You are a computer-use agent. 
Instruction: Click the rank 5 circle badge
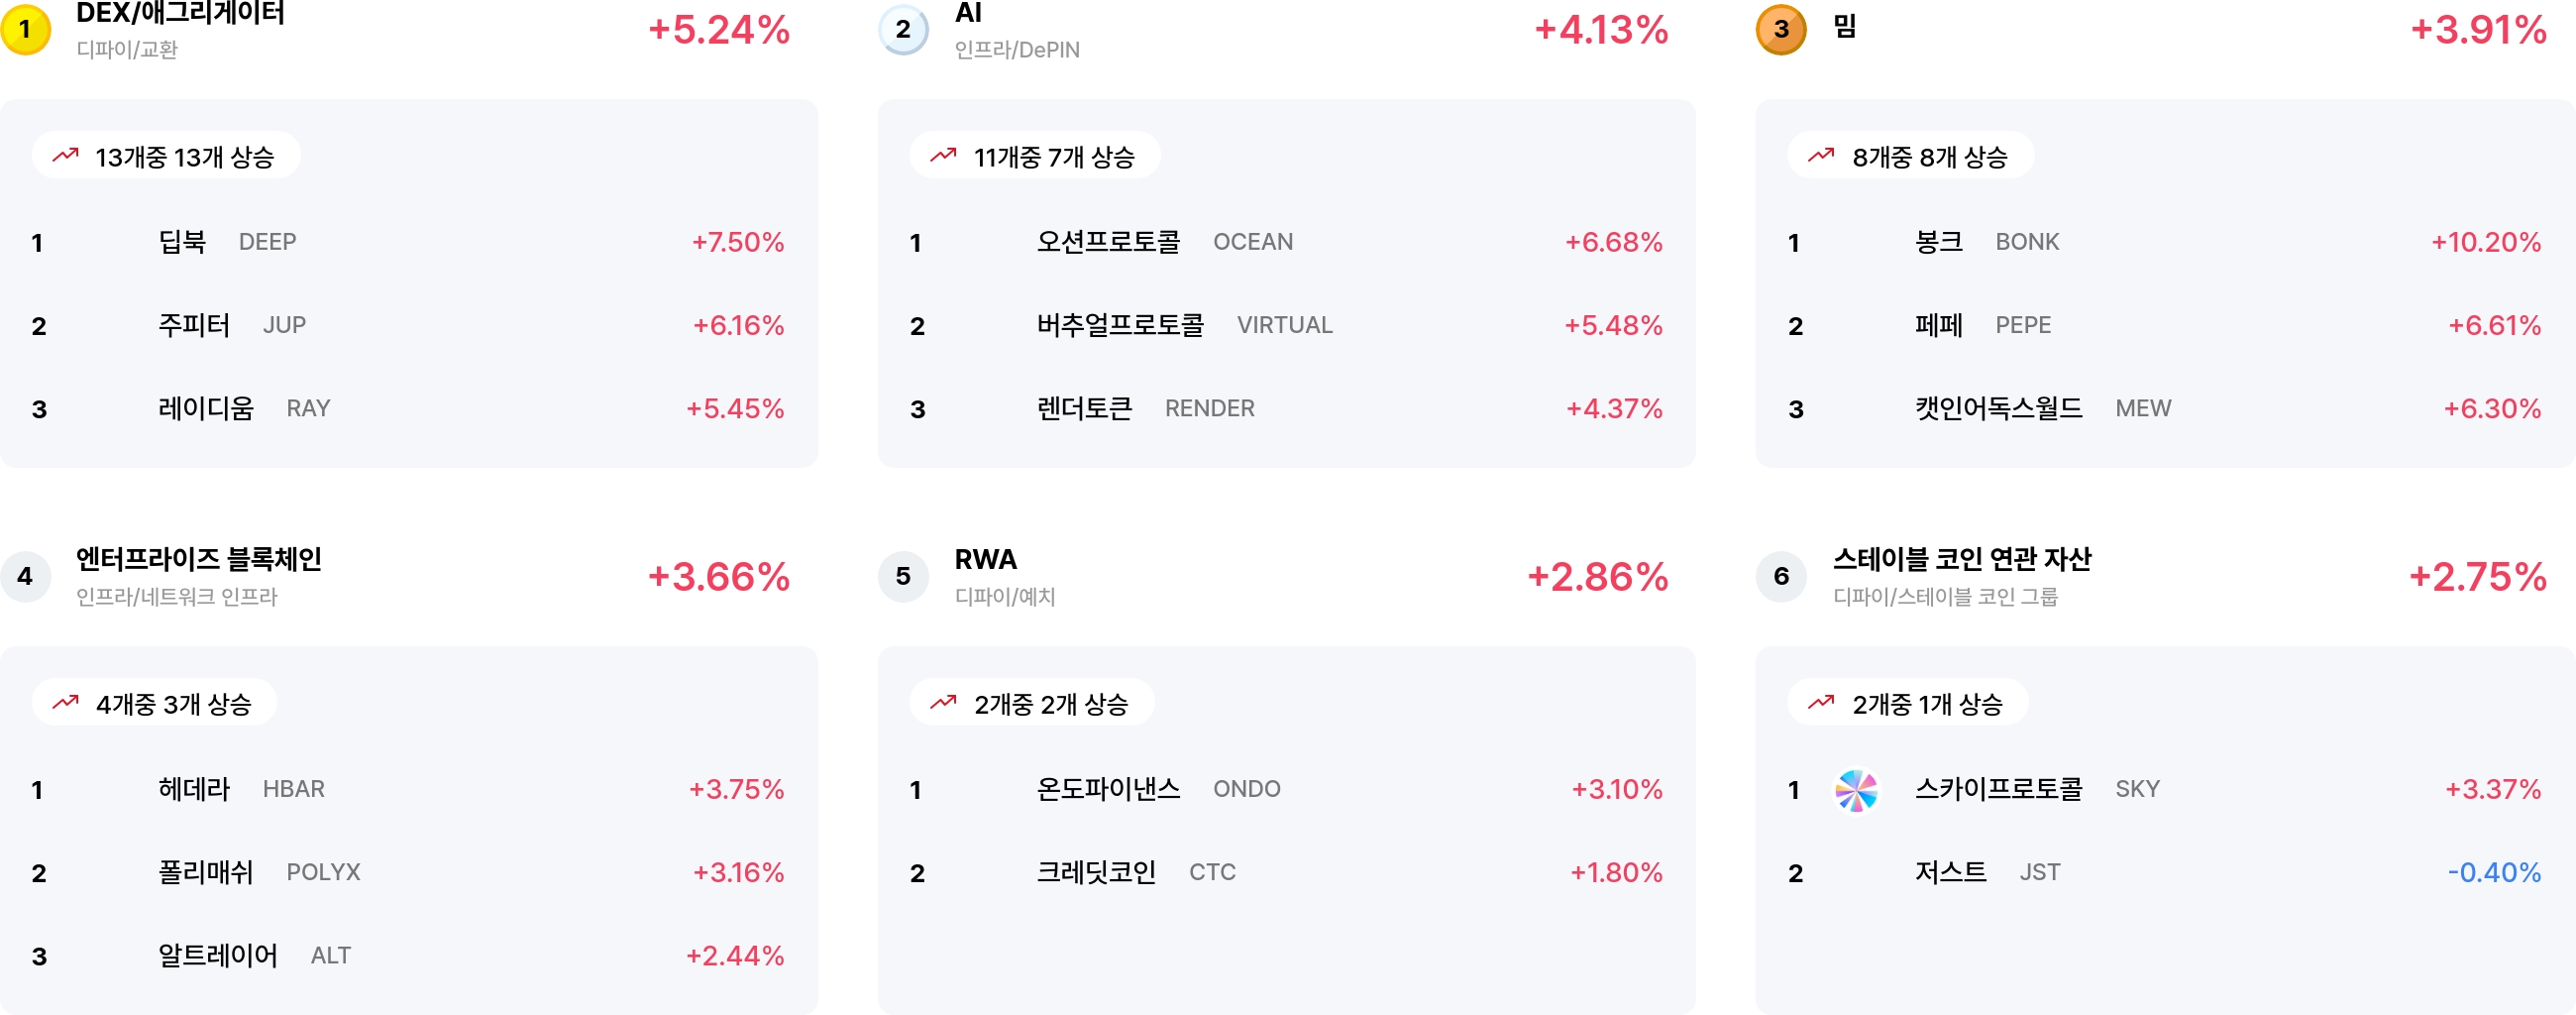tap(903, 576)
